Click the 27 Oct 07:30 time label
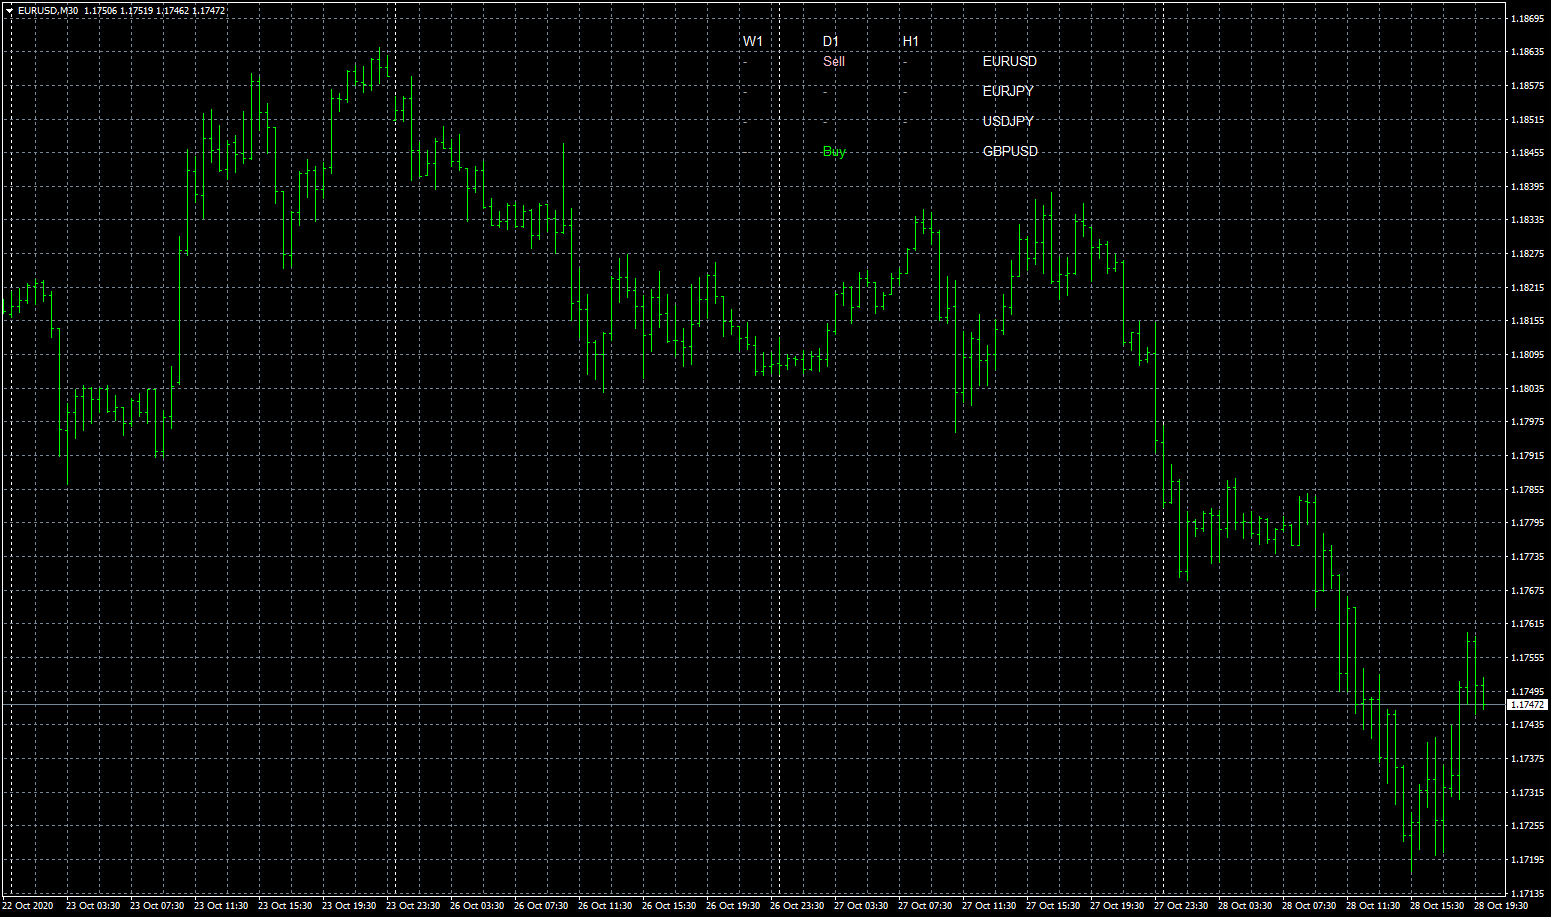The image size is (1551, 917). [x=925, y=906]
